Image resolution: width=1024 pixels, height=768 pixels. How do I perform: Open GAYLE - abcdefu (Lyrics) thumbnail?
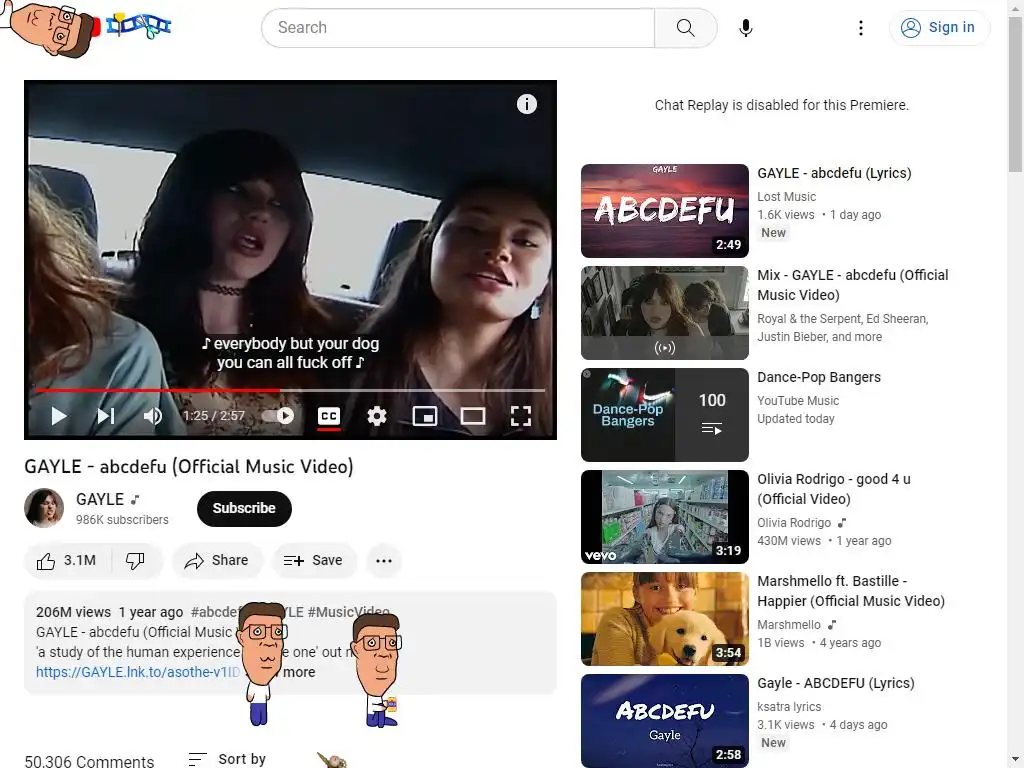click(x=665, y=211)
